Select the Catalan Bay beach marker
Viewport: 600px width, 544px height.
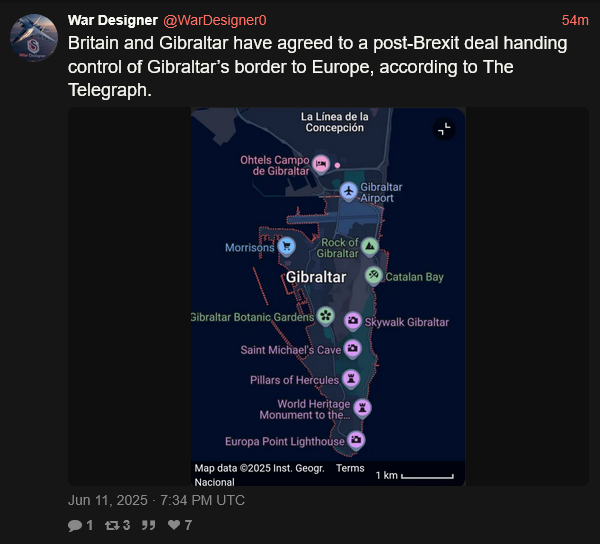coord(373,275)
